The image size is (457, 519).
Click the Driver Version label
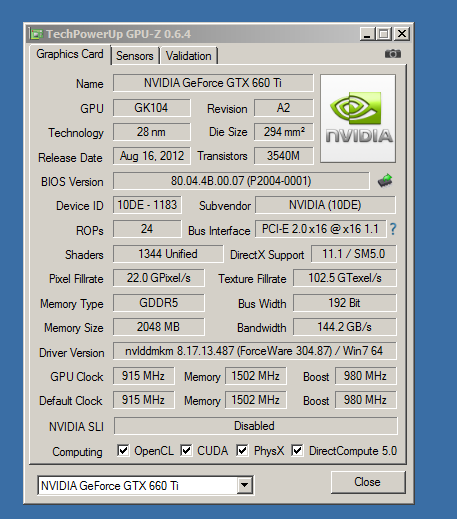[72, 353]
